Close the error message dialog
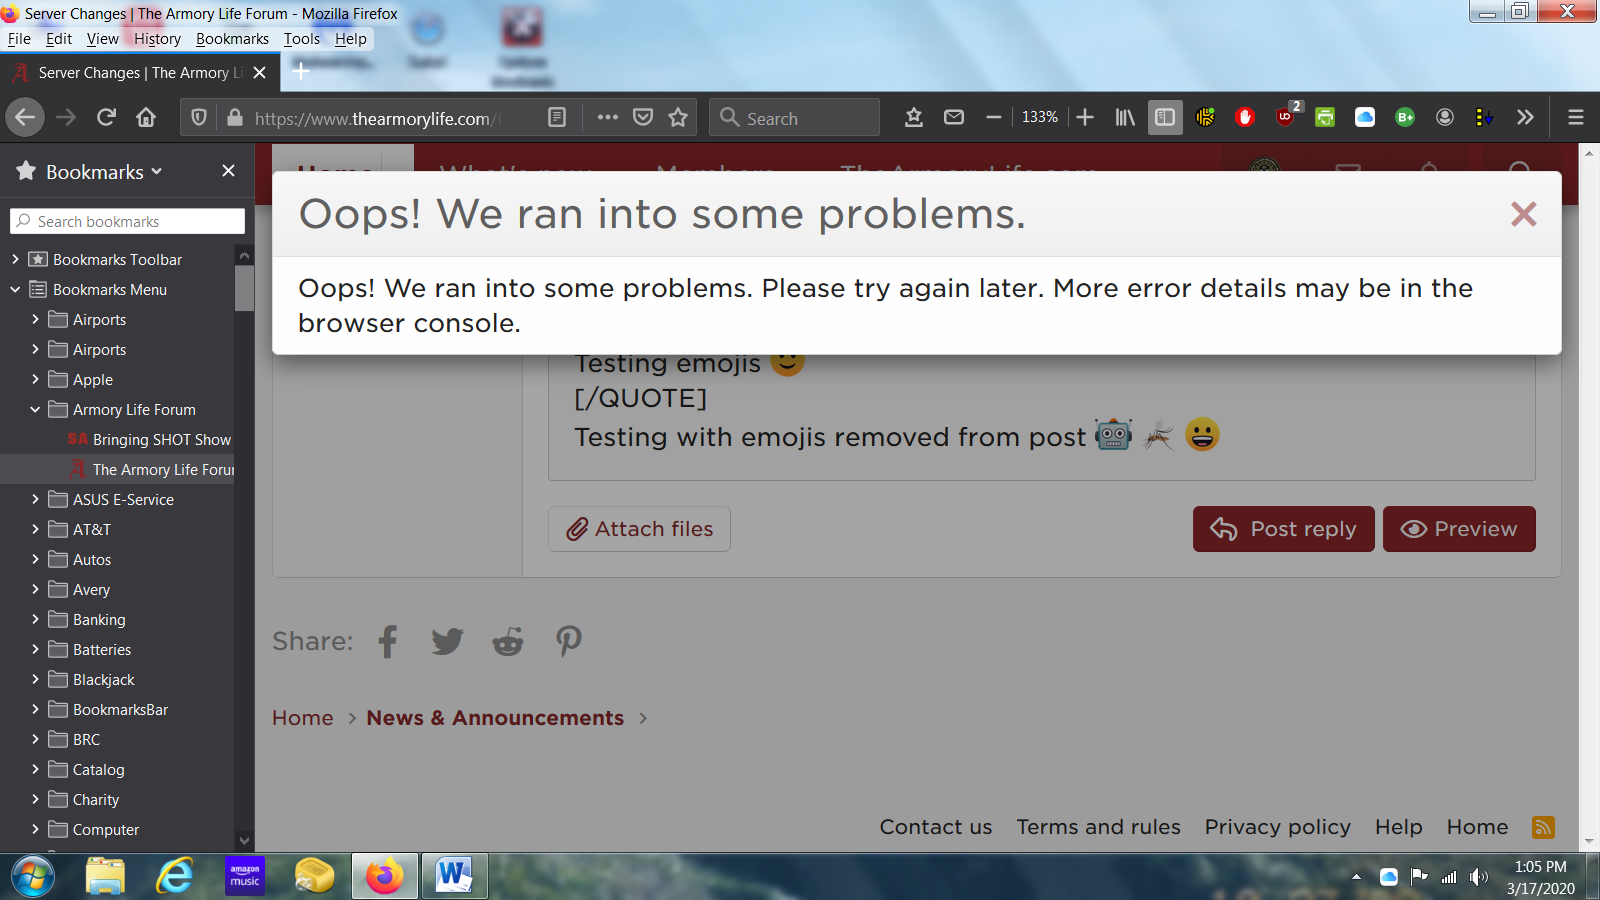This screenshot has width=1600, height=900. [1523, 214]
